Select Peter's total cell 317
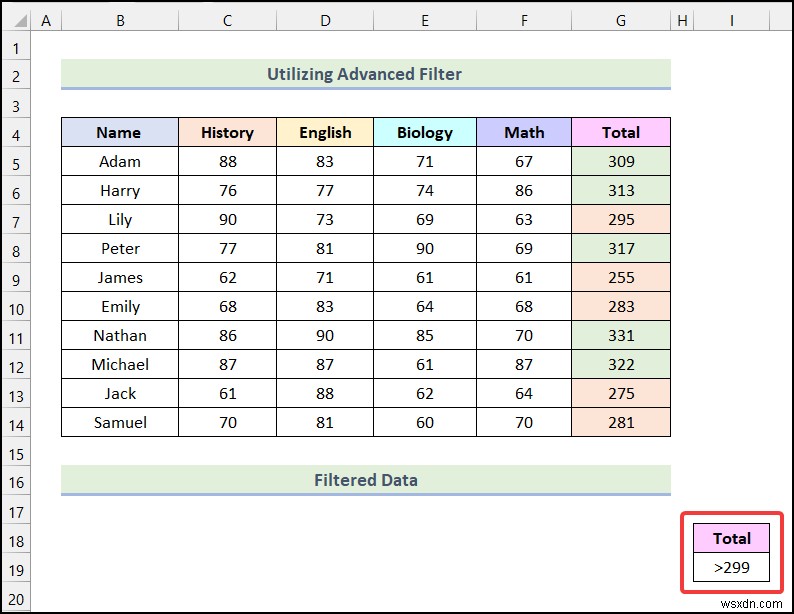 621,249
